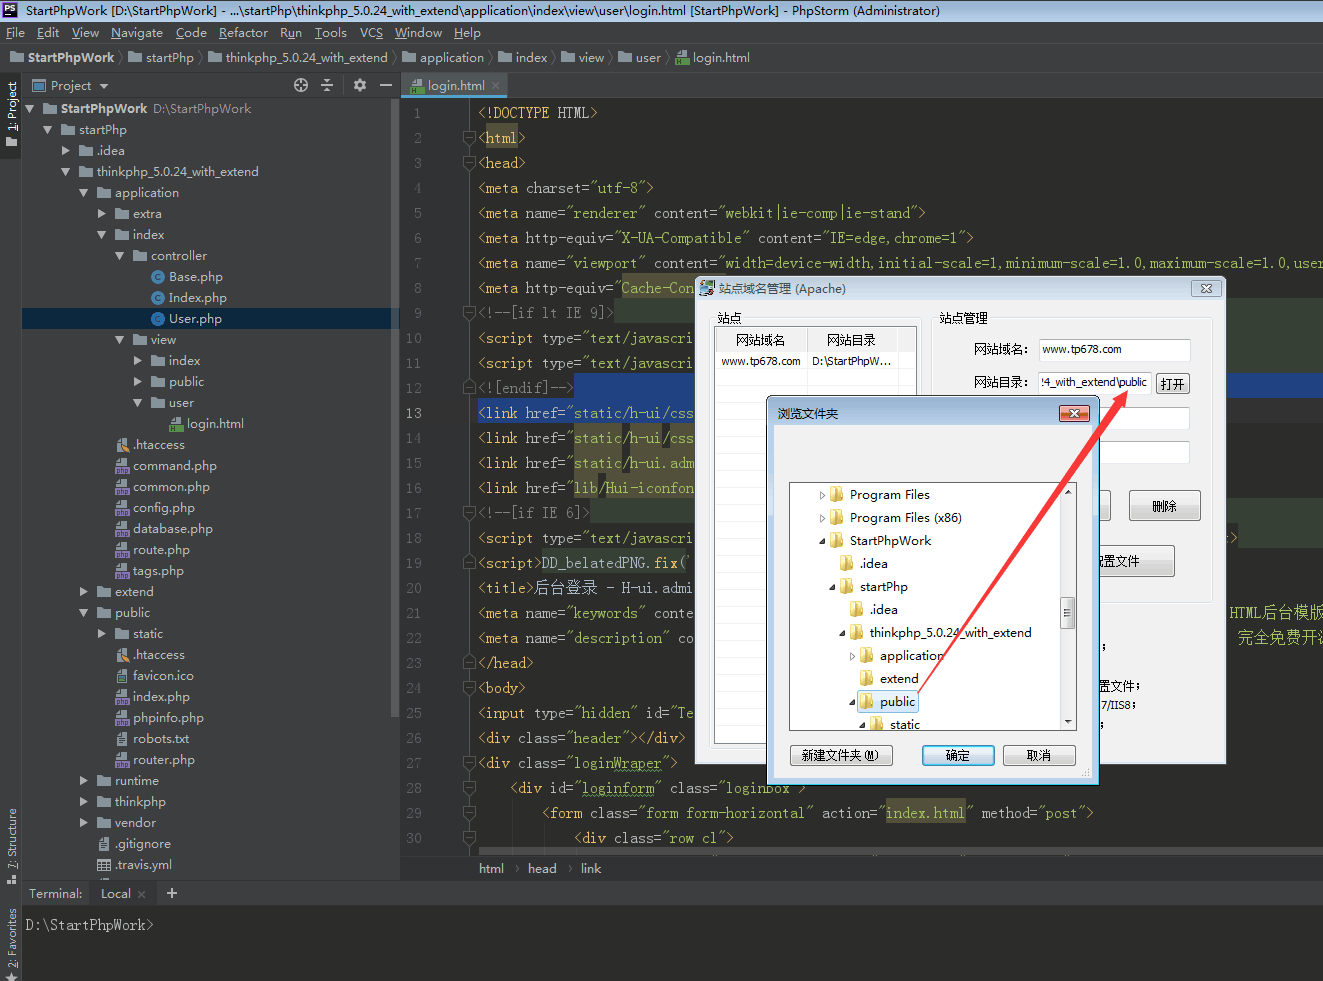Click 确定 button in folder browser
Viewport: 1323px width, 981px height.
tap(957, 756)
